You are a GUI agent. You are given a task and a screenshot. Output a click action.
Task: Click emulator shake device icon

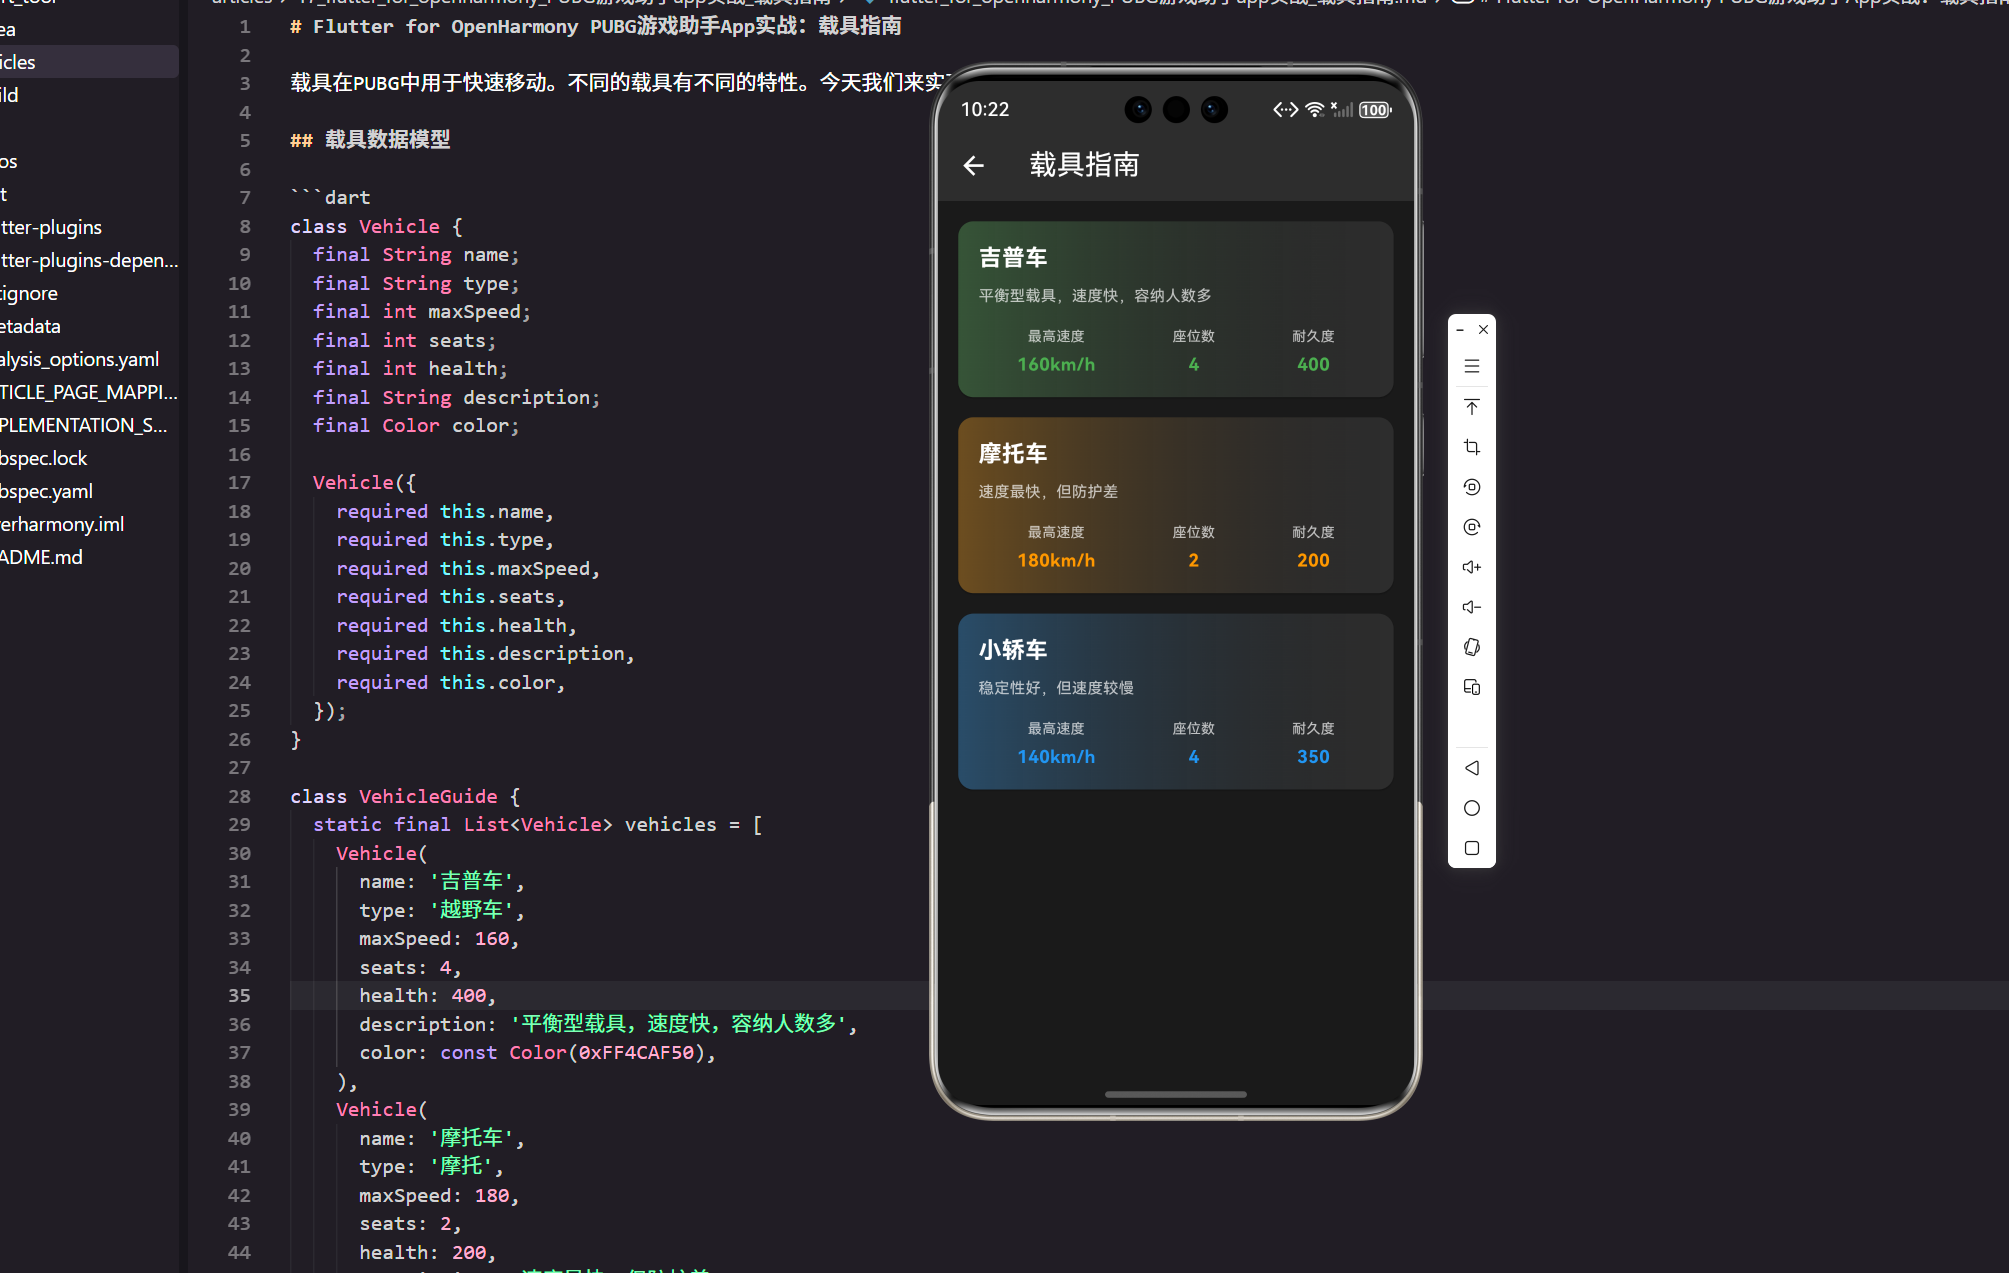coord(1472,647)
